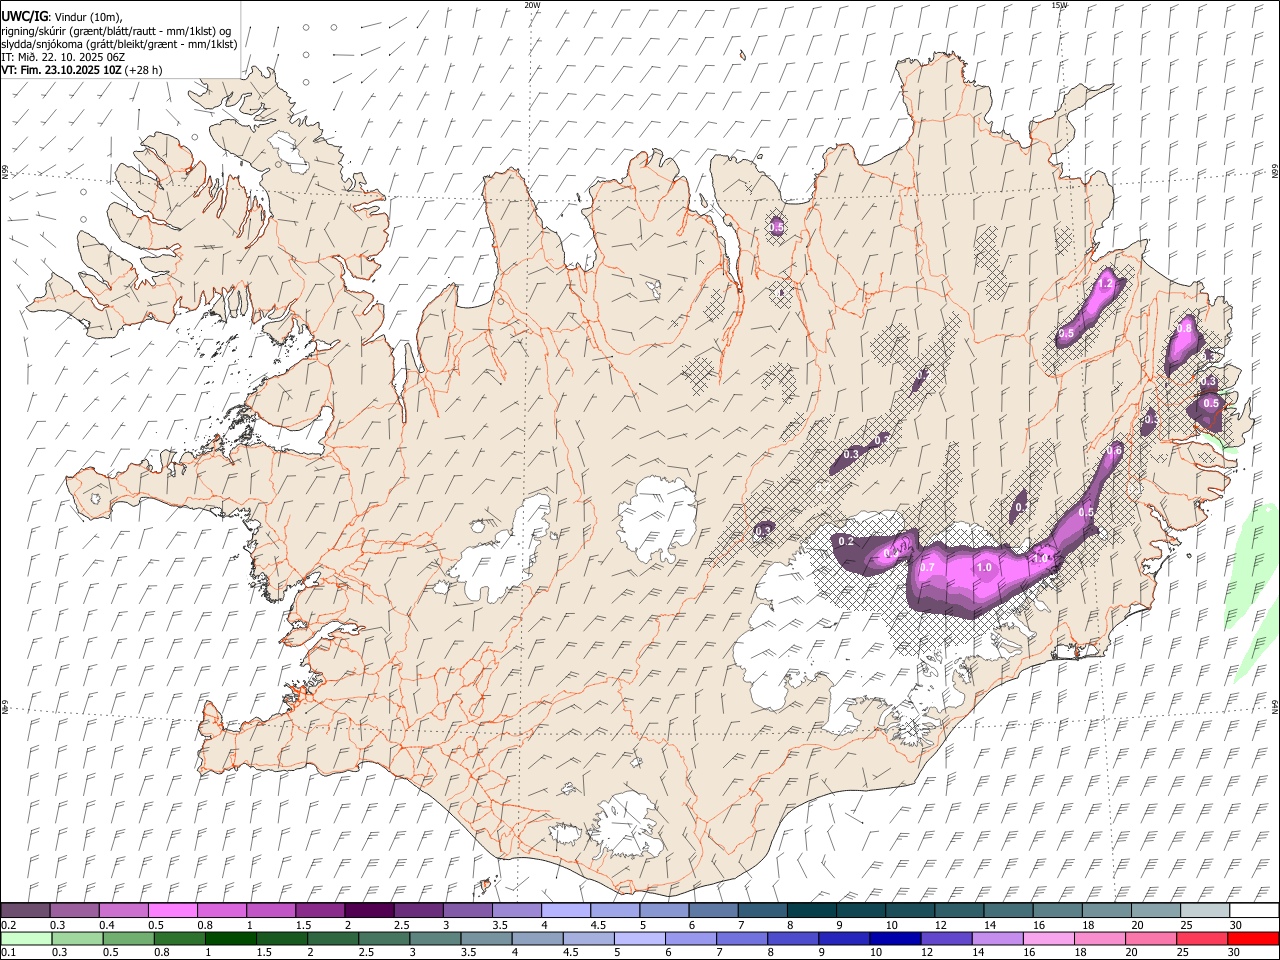Click the 0.8 value in the eastern pink patch

pos(1185,328)
